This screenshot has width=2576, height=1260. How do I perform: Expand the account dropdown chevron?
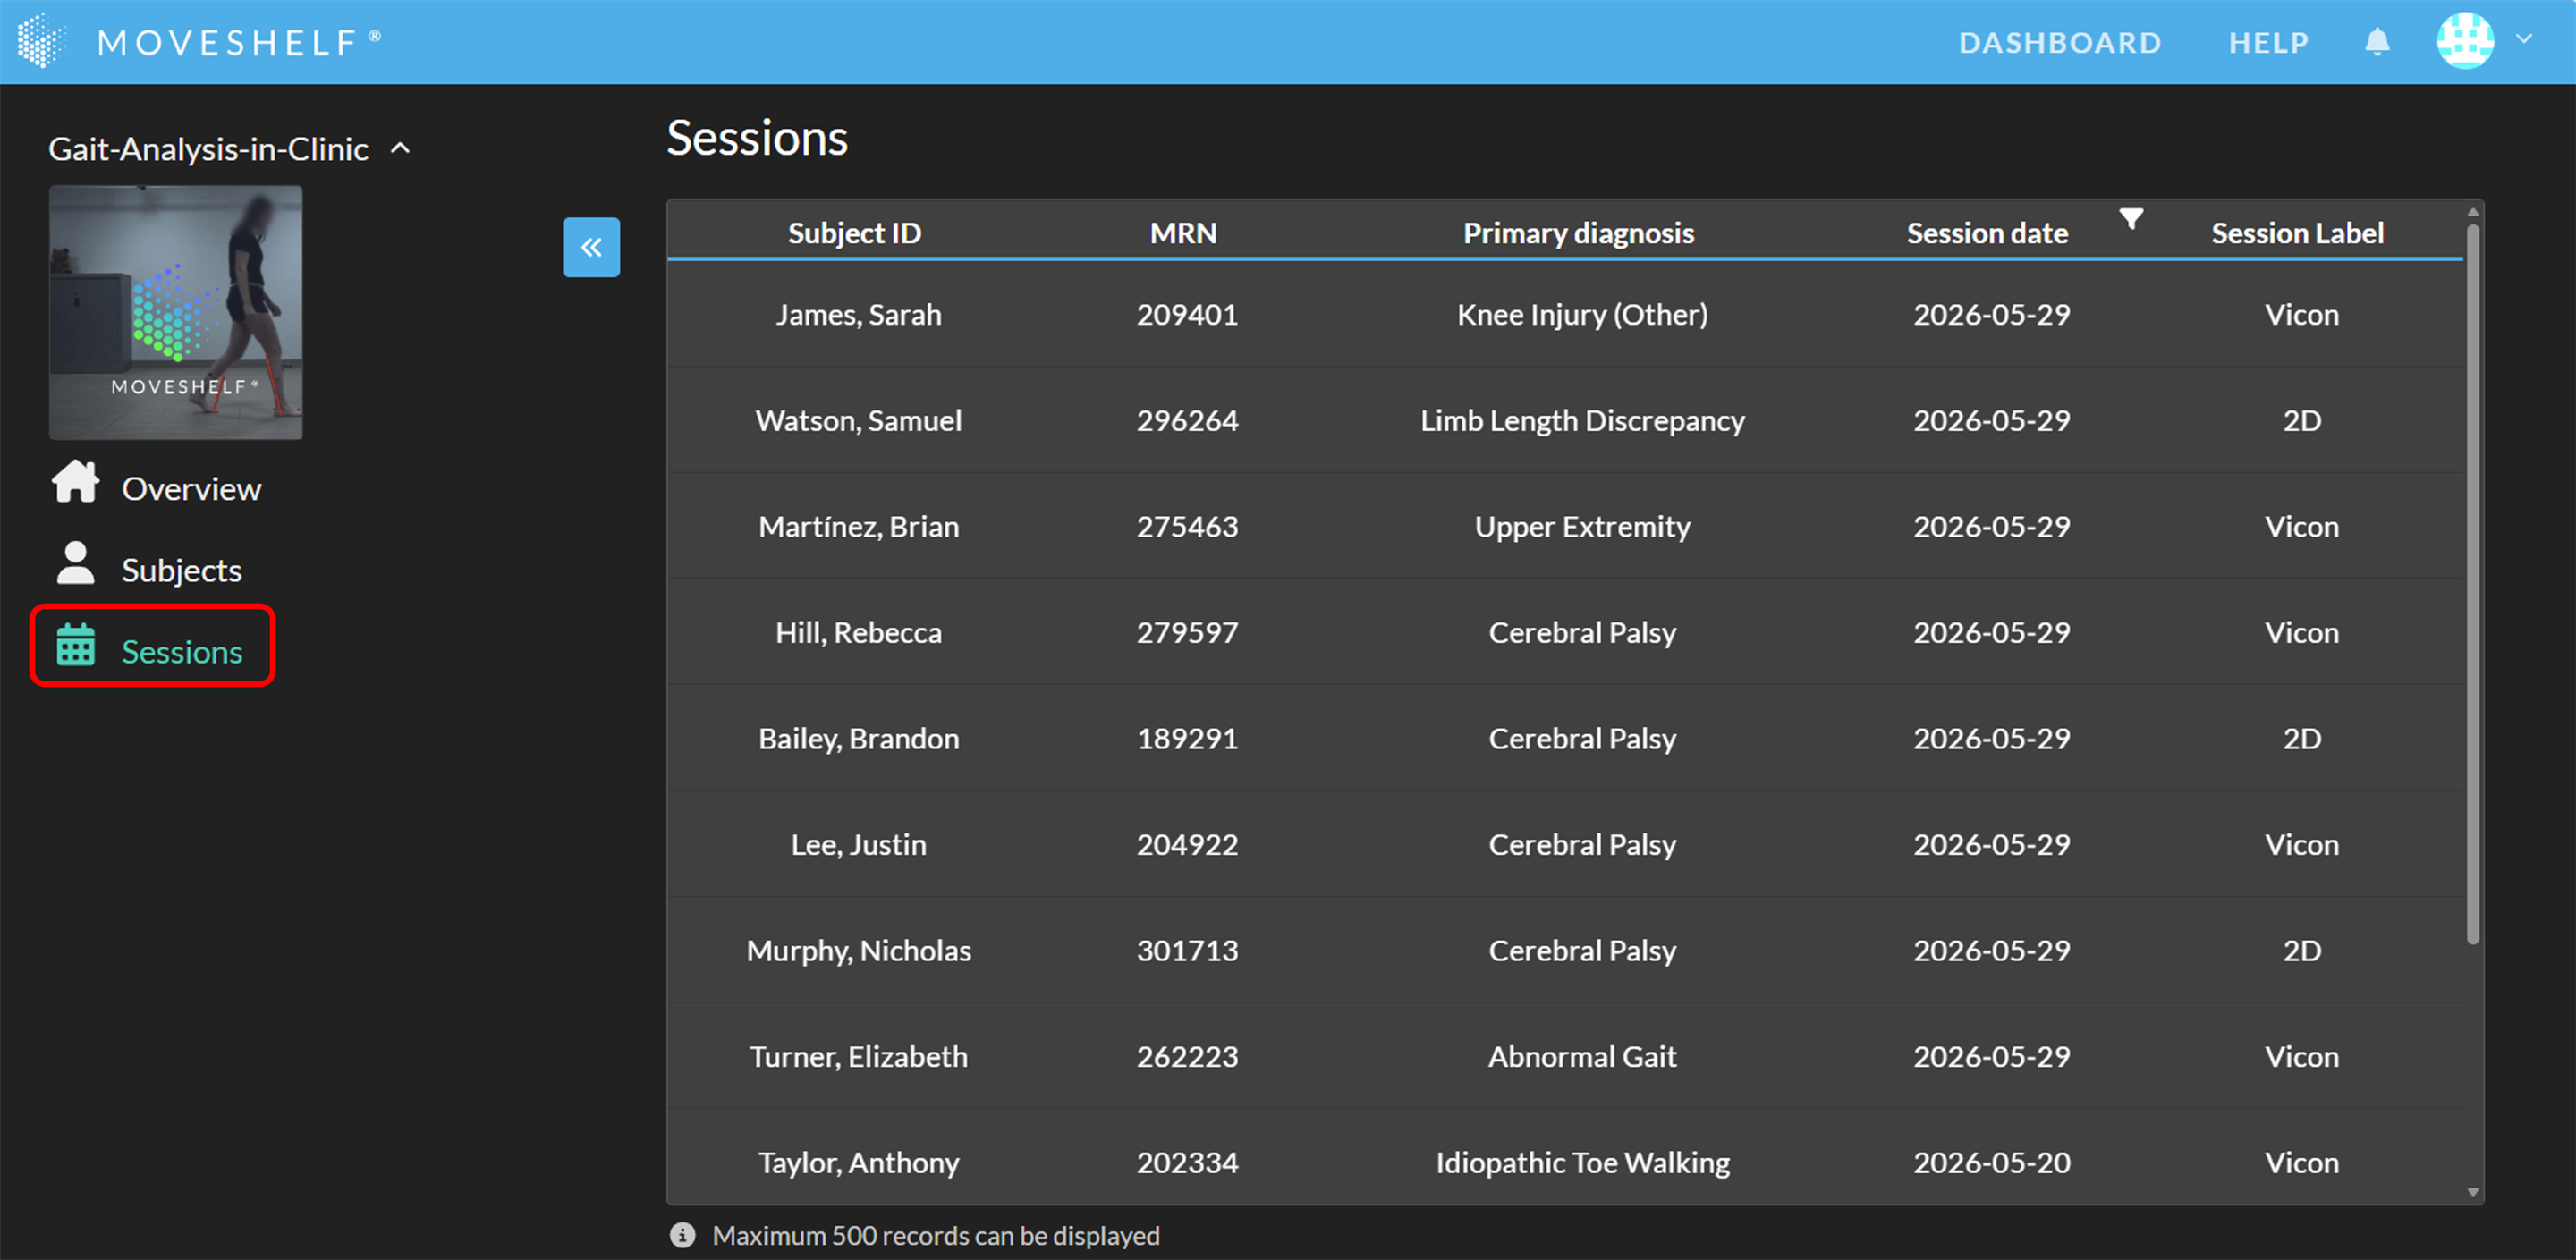(2525, 39)
